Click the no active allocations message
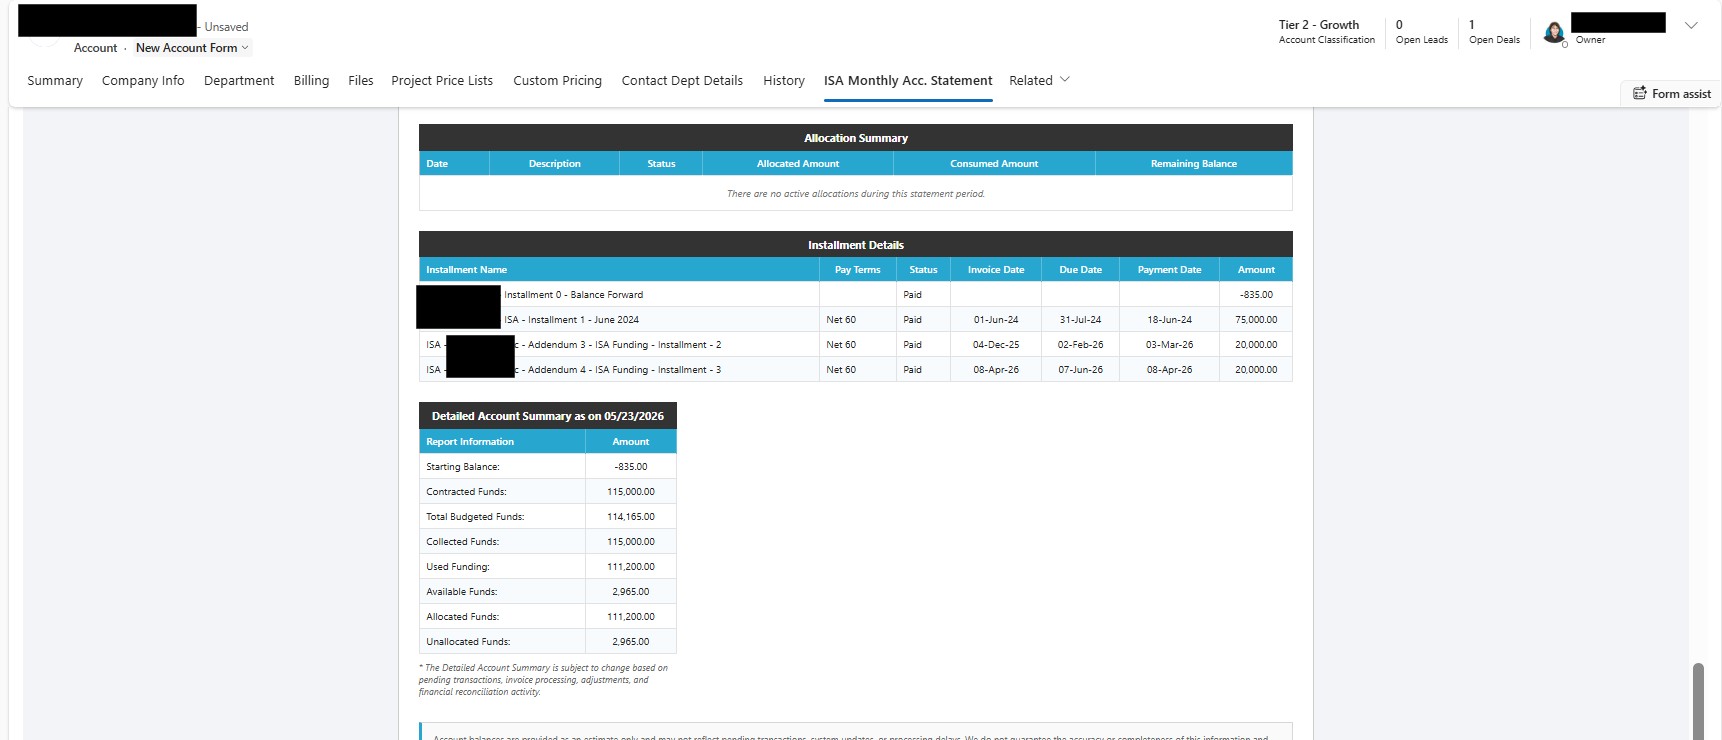 [x=856, y=193]
